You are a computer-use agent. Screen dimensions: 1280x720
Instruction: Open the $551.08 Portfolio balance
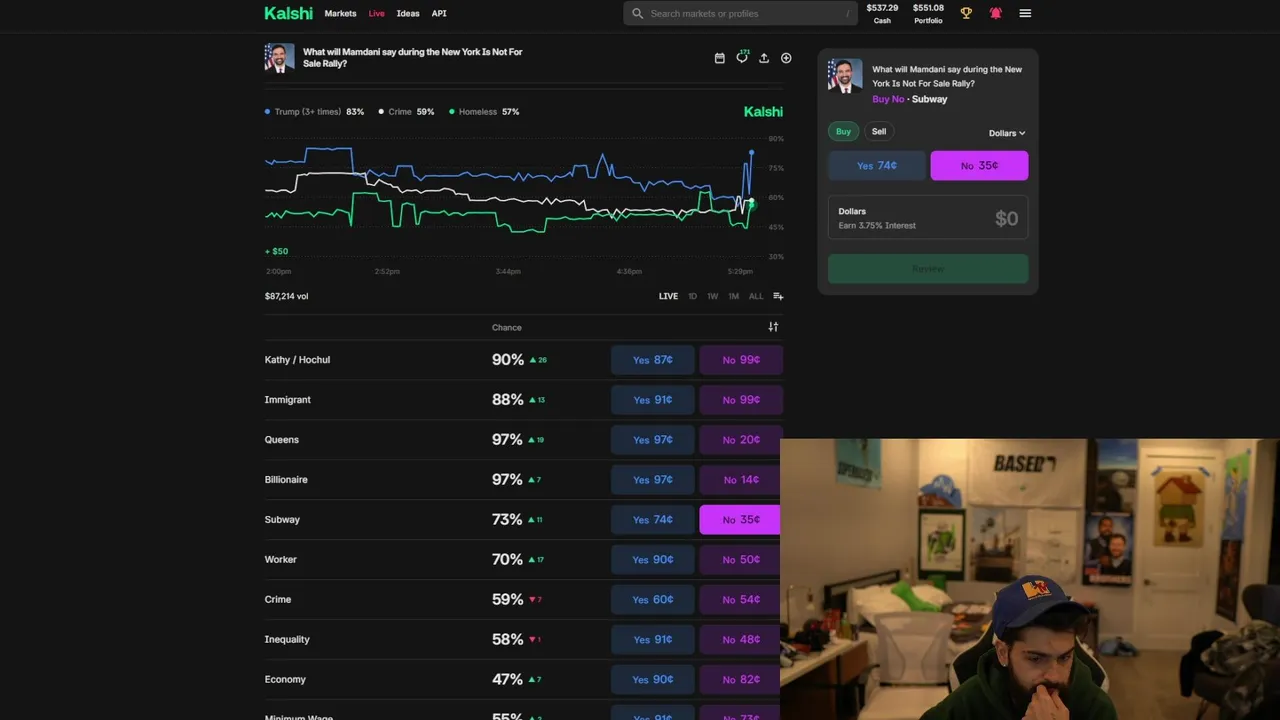[928, 13]
